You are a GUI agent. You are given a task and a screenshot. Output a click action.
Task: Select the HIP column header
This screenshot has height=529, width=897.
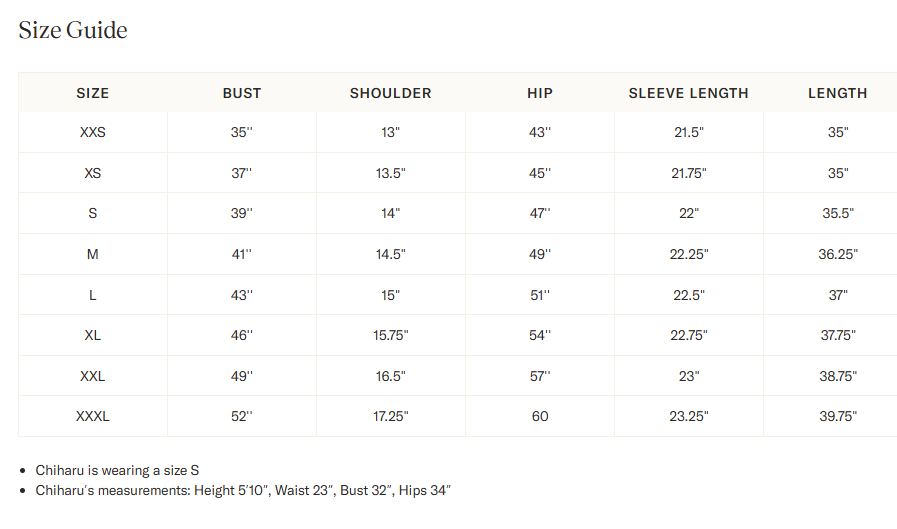tap(540, 93)
